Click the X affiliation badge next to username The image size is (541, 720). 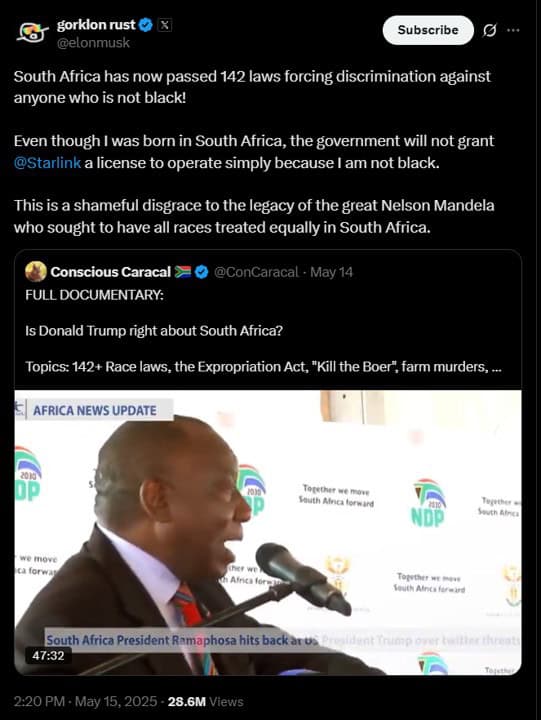pyautogui.click(x=164, y=25)
